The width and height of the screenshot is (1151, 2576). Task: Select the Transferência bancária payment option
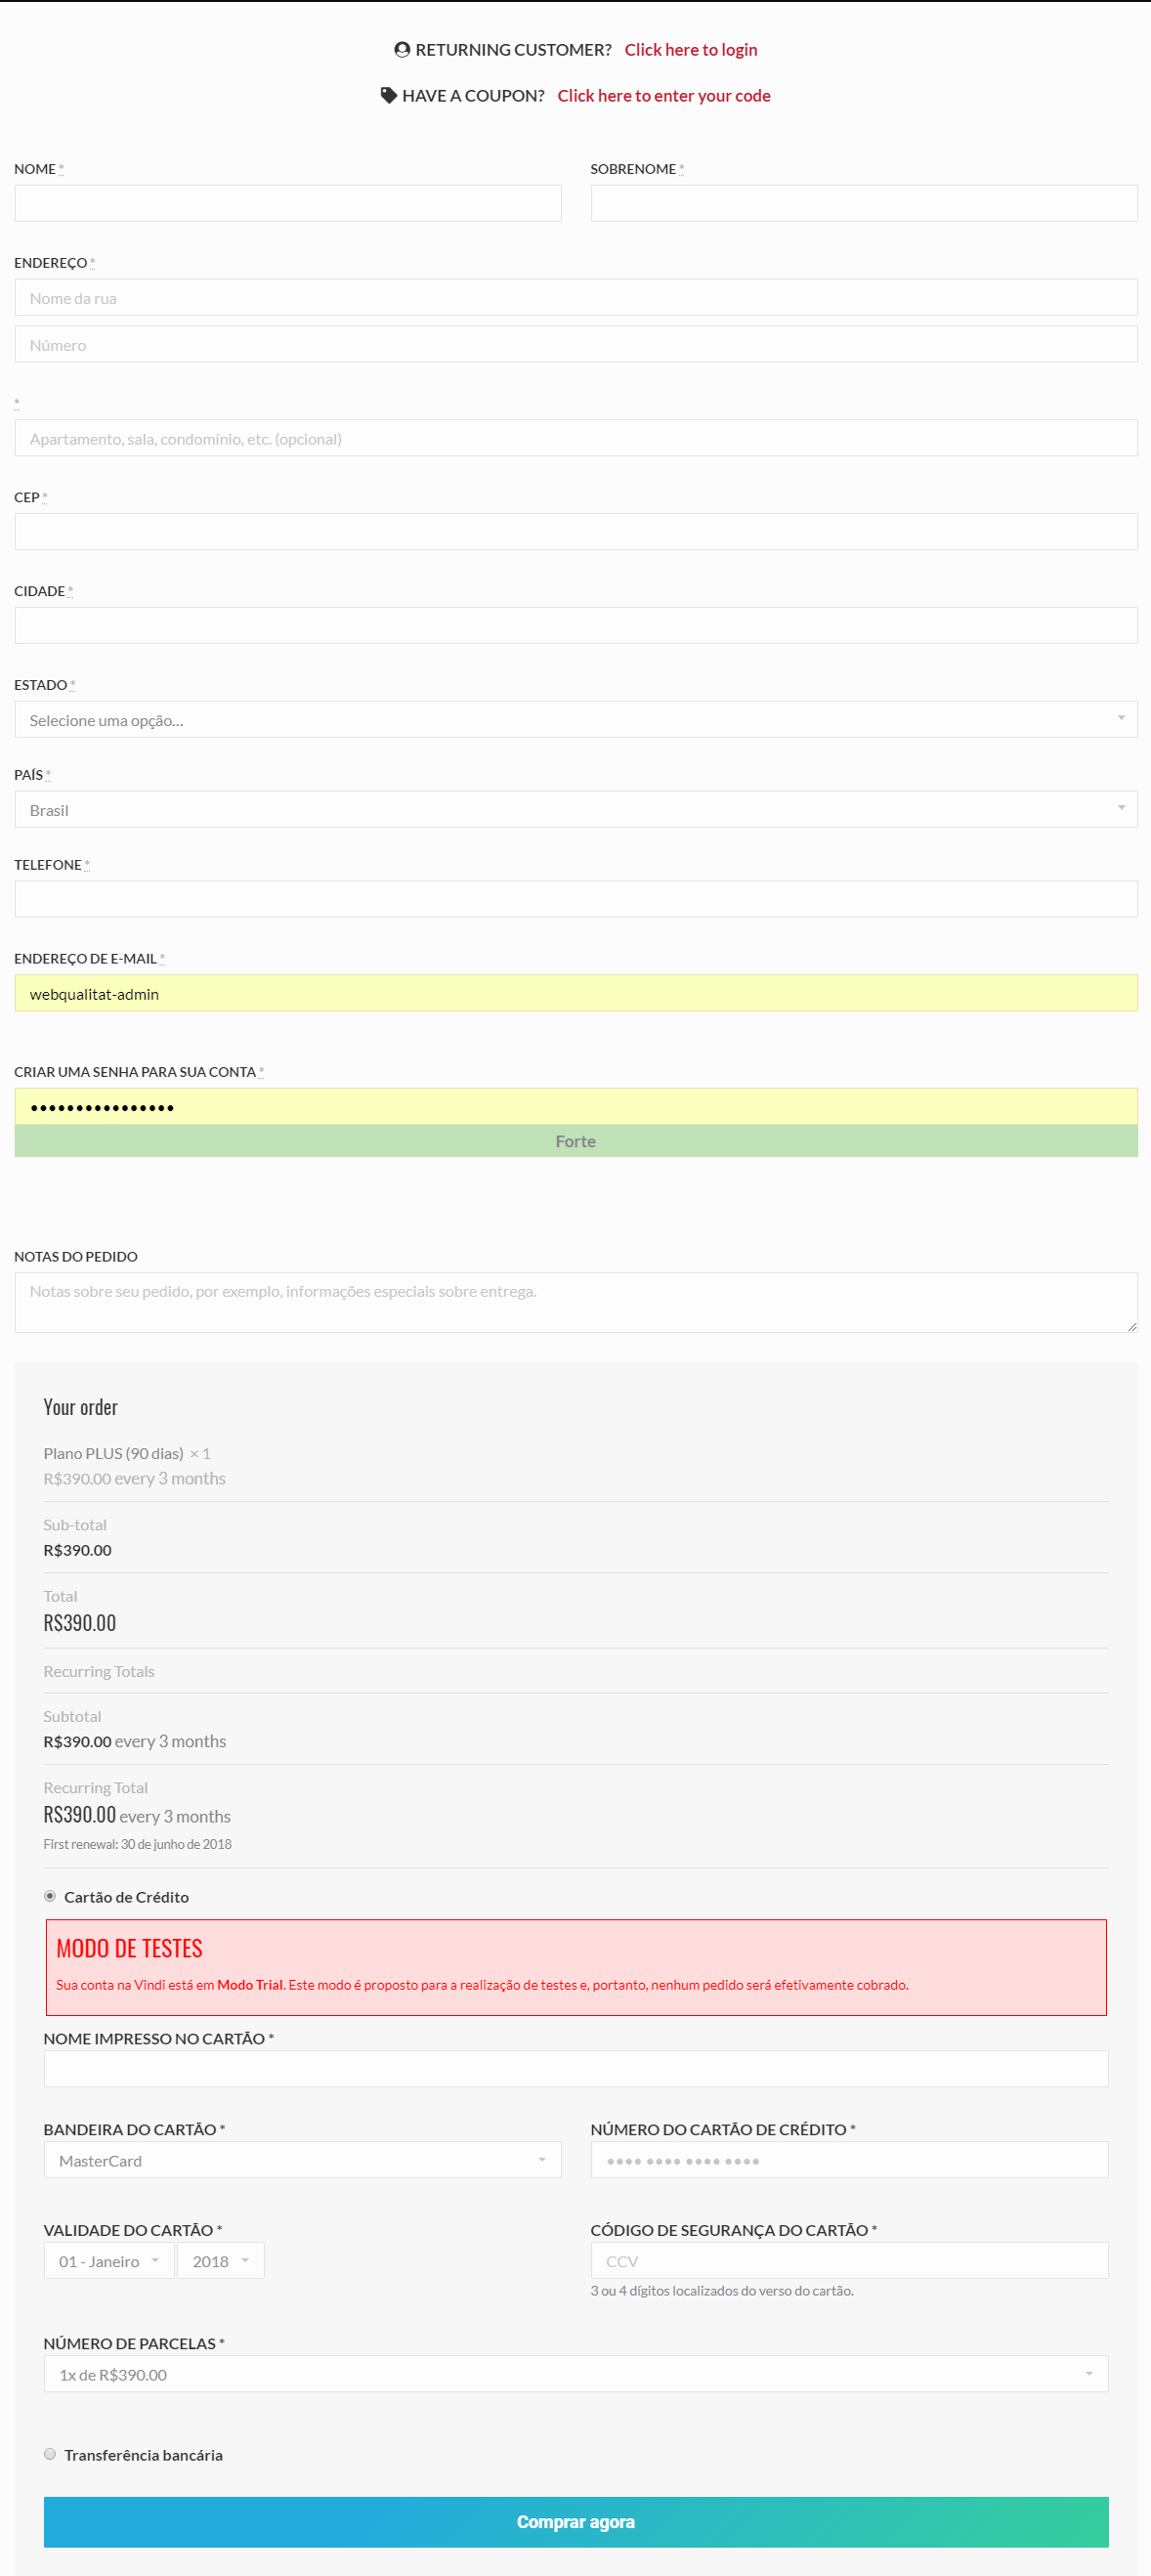pyautogui.click(x=50, y=2454)
